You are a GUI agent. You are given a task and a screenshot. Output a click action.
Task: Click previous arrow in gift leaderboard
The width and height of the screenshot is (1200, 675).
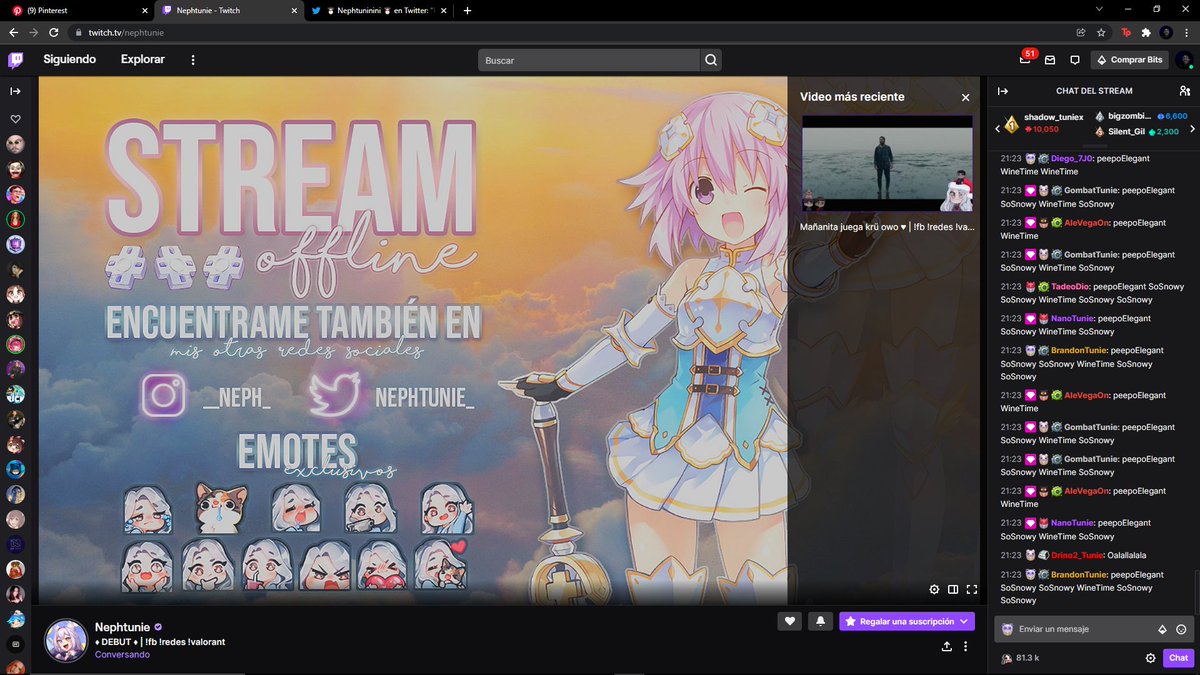pyautogui.click(x=997, y=128)
